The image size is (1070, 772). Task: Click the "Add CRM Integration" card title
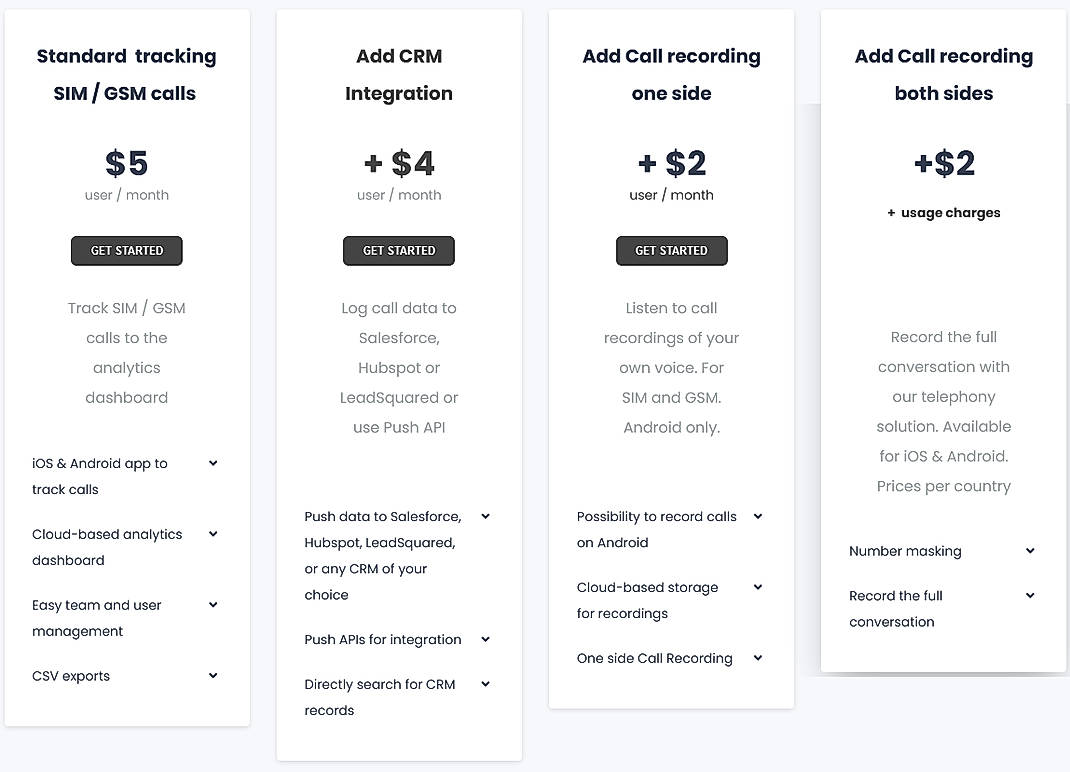[398, 74]
